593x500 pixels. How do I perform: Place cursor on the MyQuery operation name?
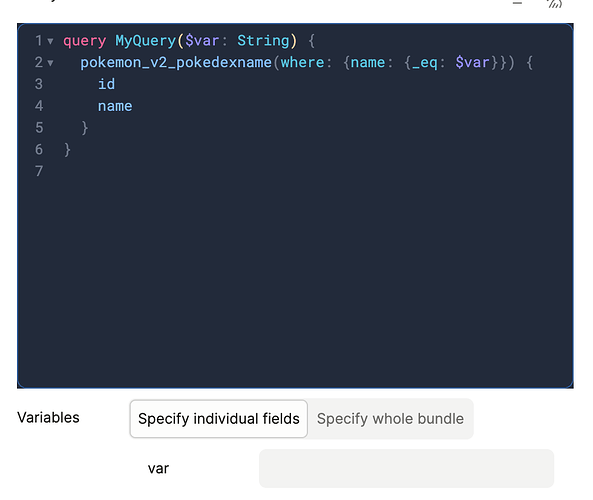click(146, 40)
